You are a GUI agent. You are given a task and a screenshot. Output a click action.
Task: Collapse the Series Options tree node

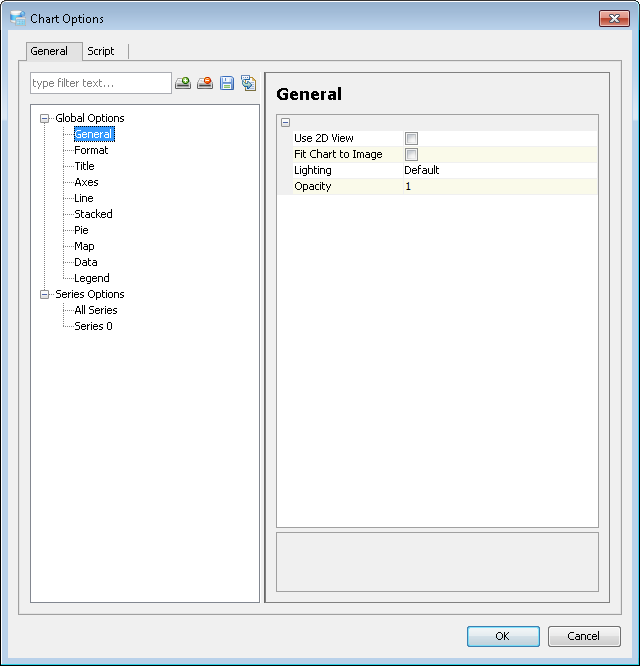(x=44, y=294)
